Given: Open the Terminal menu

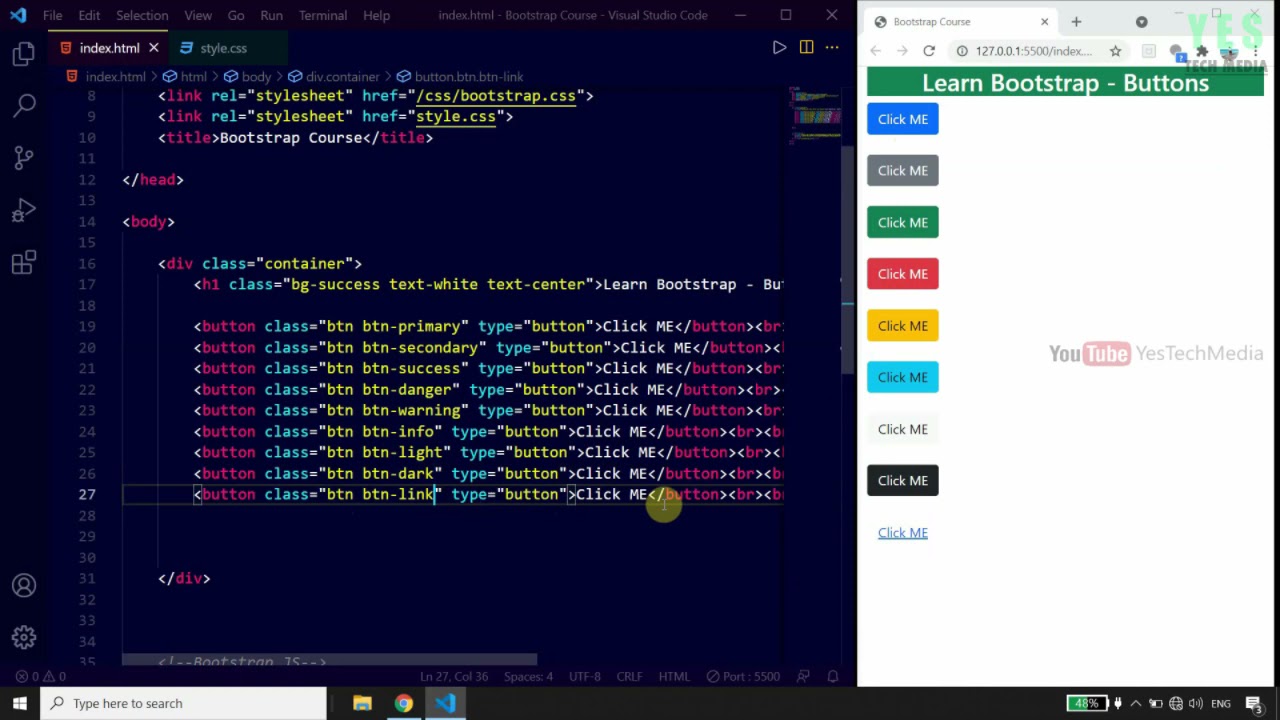Looking at the screenshot, I should pyautogui.click(x=323, y=15).
